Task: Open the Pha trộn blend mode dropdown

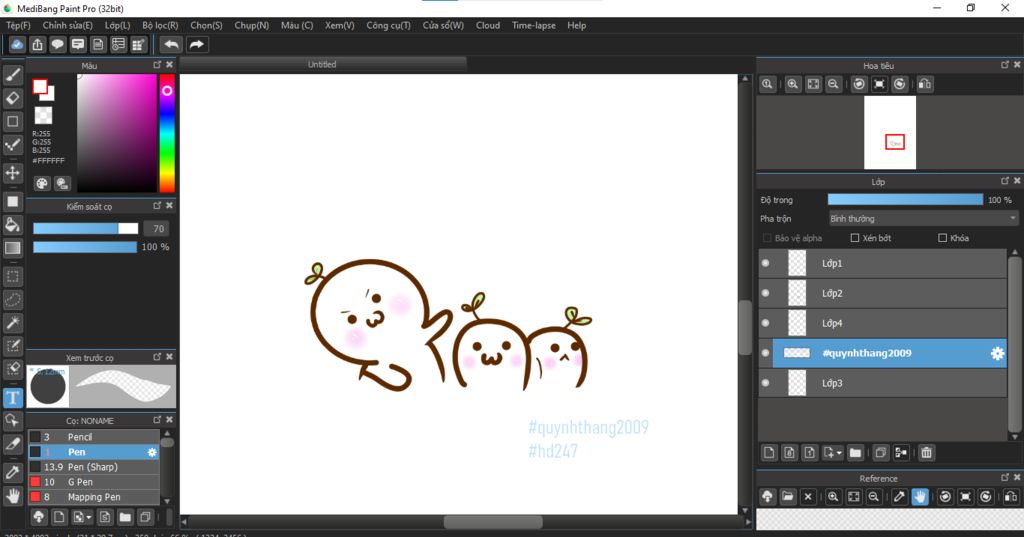Action: (922, 218)
